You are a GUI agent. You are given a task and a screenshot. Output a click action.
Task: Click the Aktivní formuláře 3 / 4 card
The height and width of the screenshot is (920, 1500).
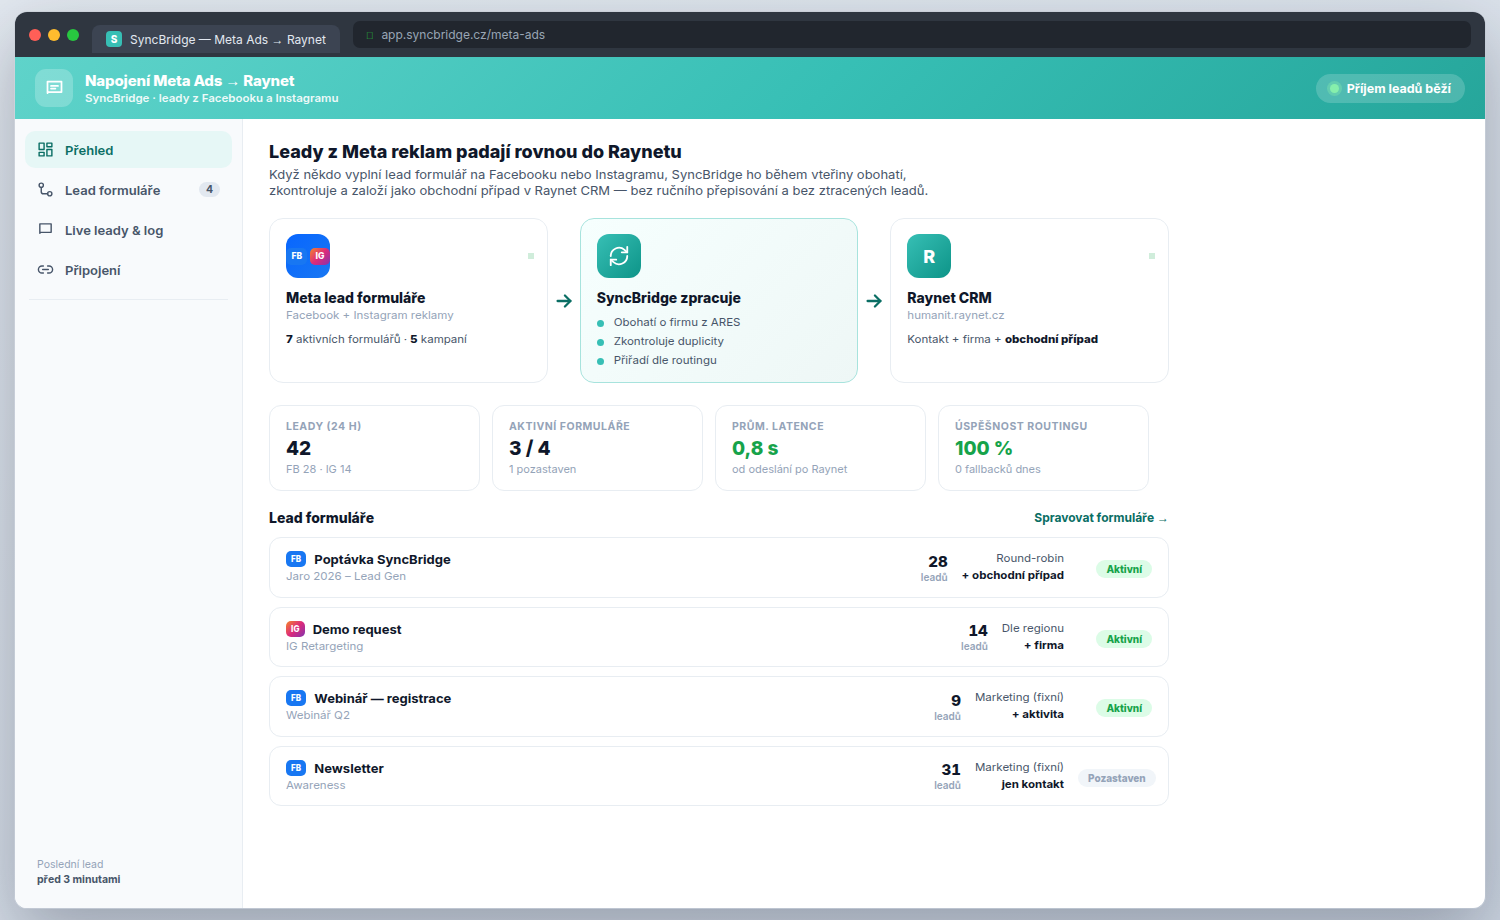(597, 448)
